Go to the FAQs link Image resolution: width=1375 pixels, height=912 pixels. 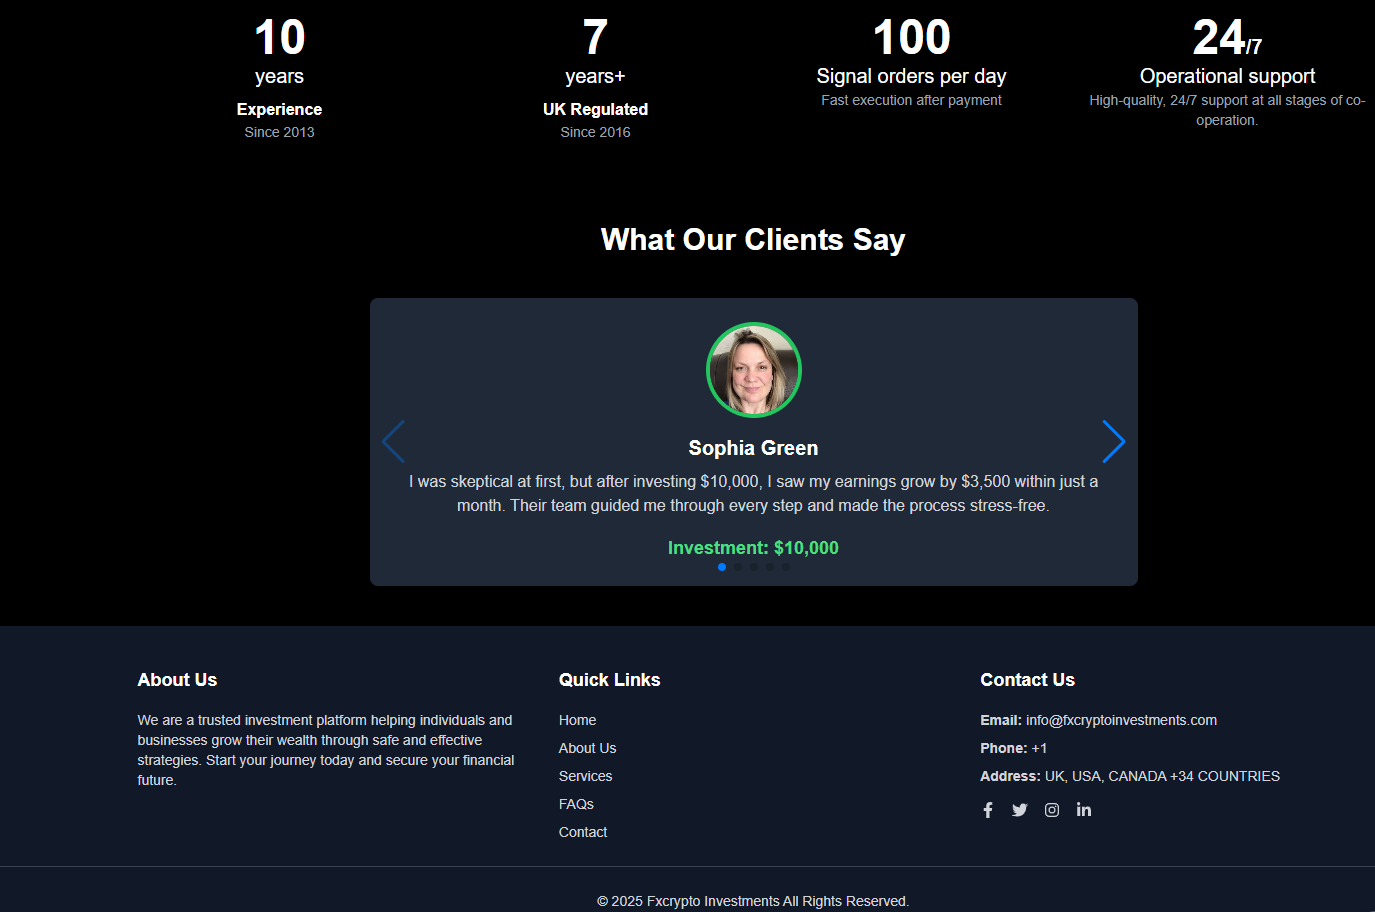click(576, 804)
